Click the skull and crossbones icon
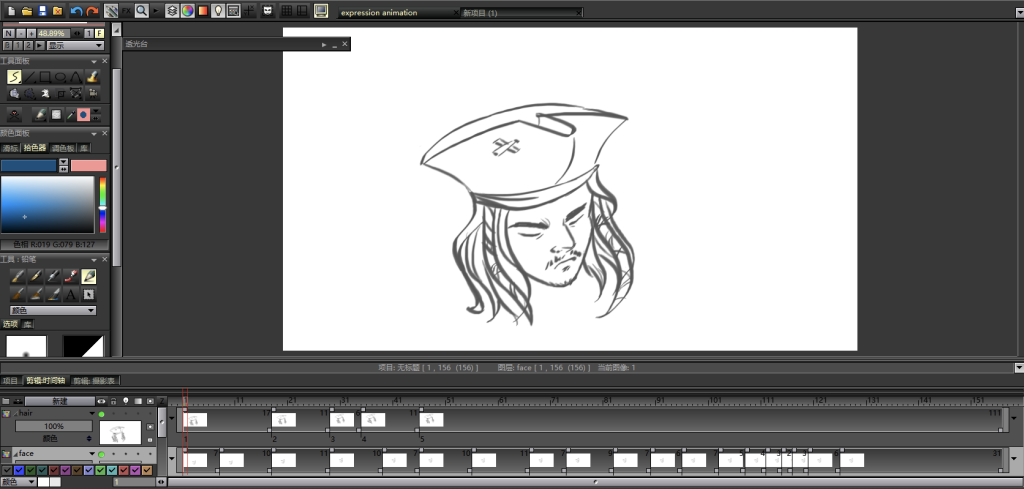 click(x=14, y=115)
